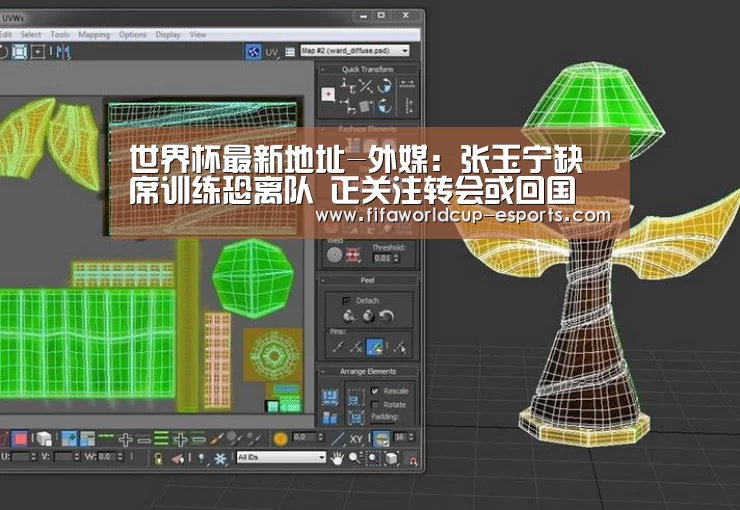The image size is (740, 510).
Task: Toggle Polygon sub-object mode red square
Action: point(20,440)
